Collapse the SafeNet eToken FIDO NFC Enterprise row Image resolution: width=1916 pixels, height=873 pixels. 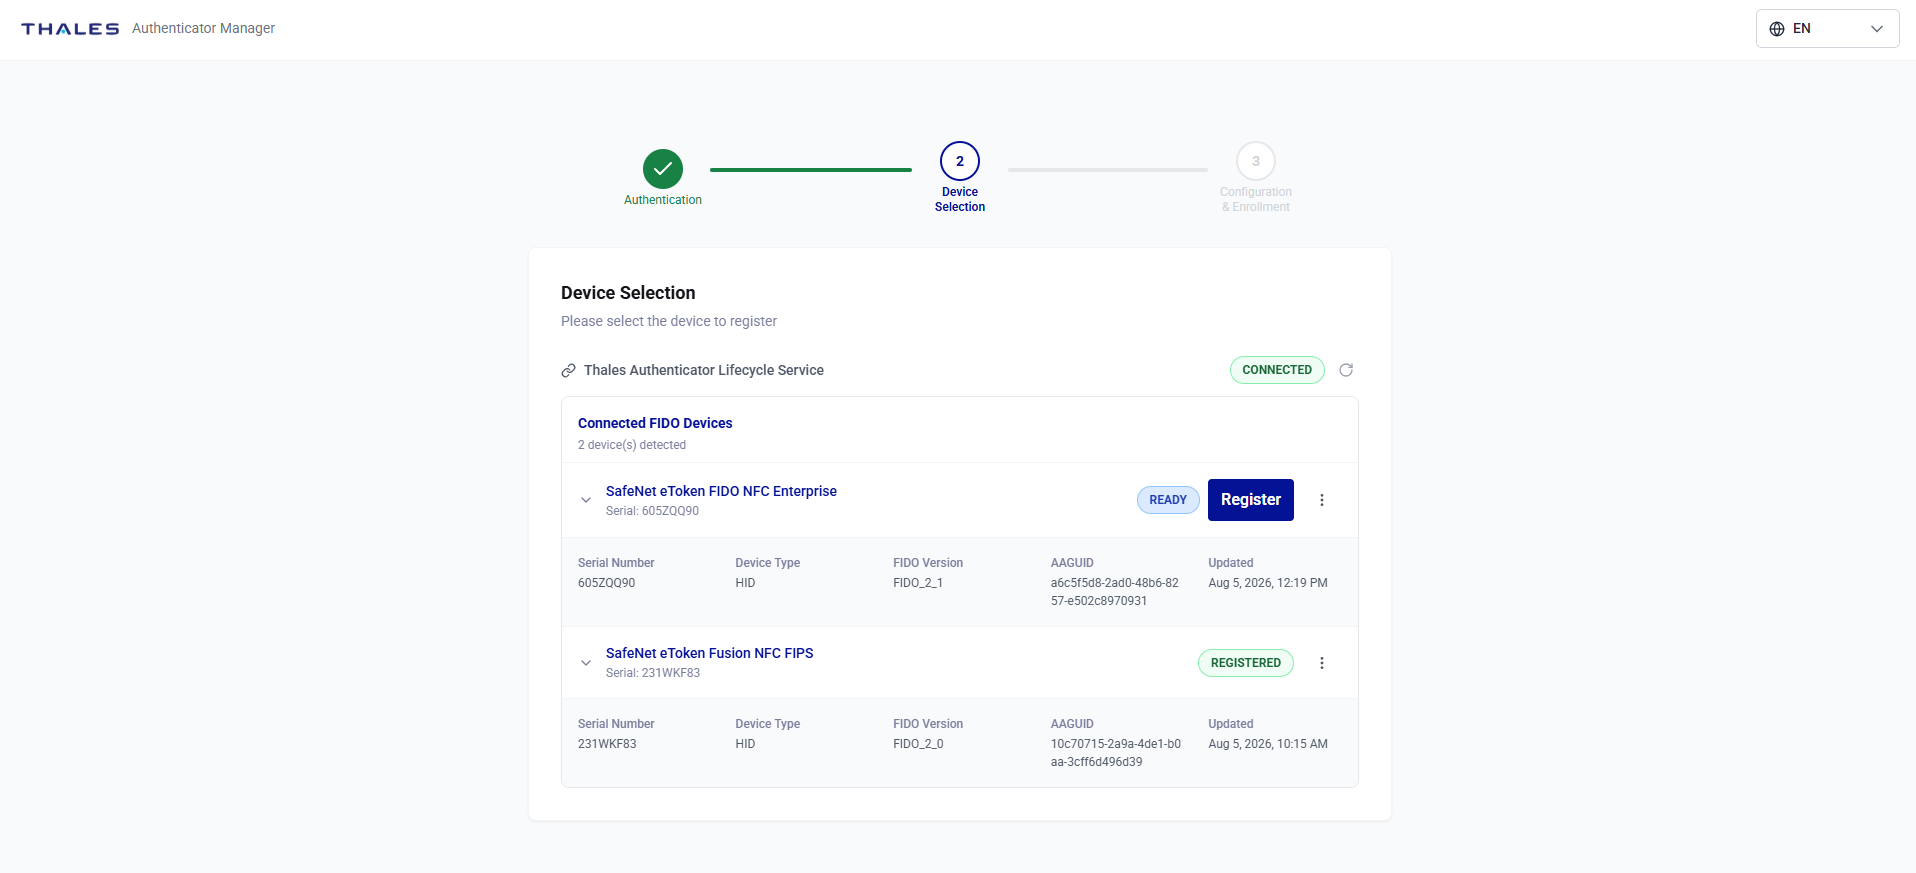pyautogui.click(x=586, y=500)
